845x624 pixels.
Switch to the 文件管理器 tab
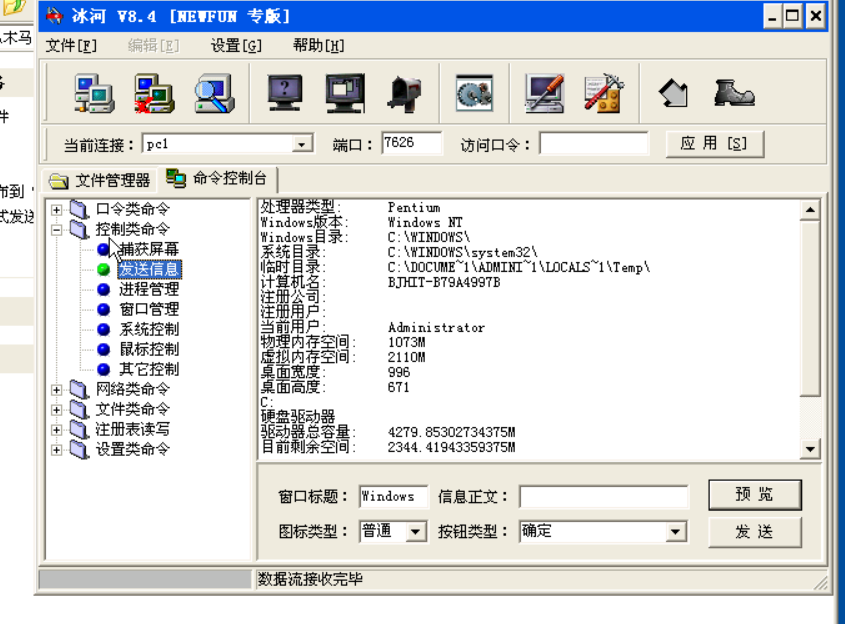pos(100,181)
